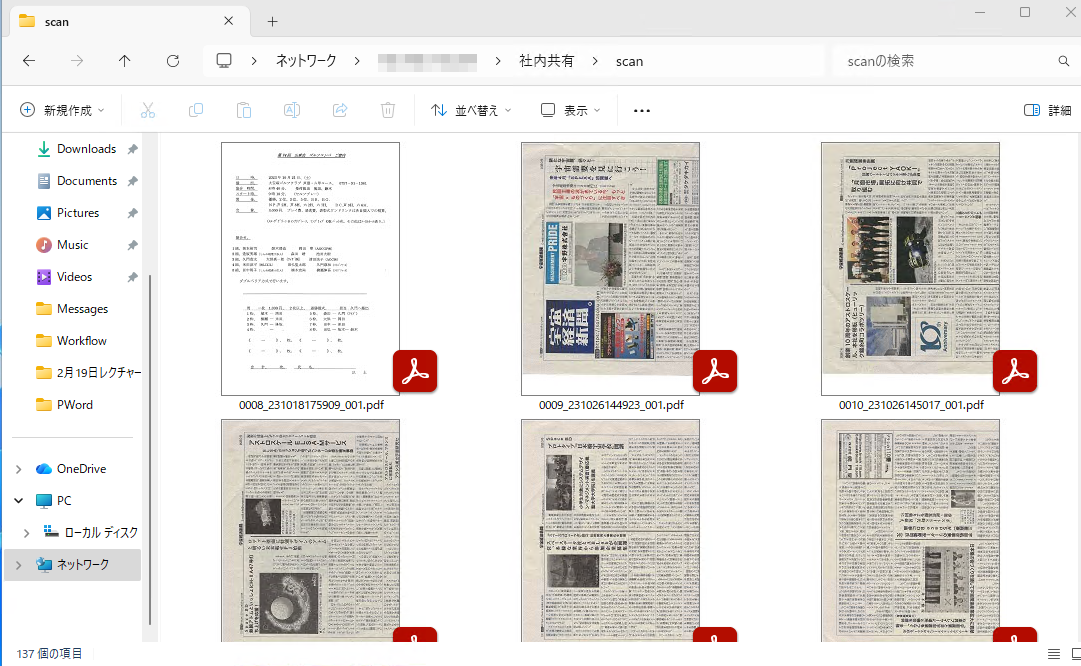Go up one folder level

(x=125, y=61)
